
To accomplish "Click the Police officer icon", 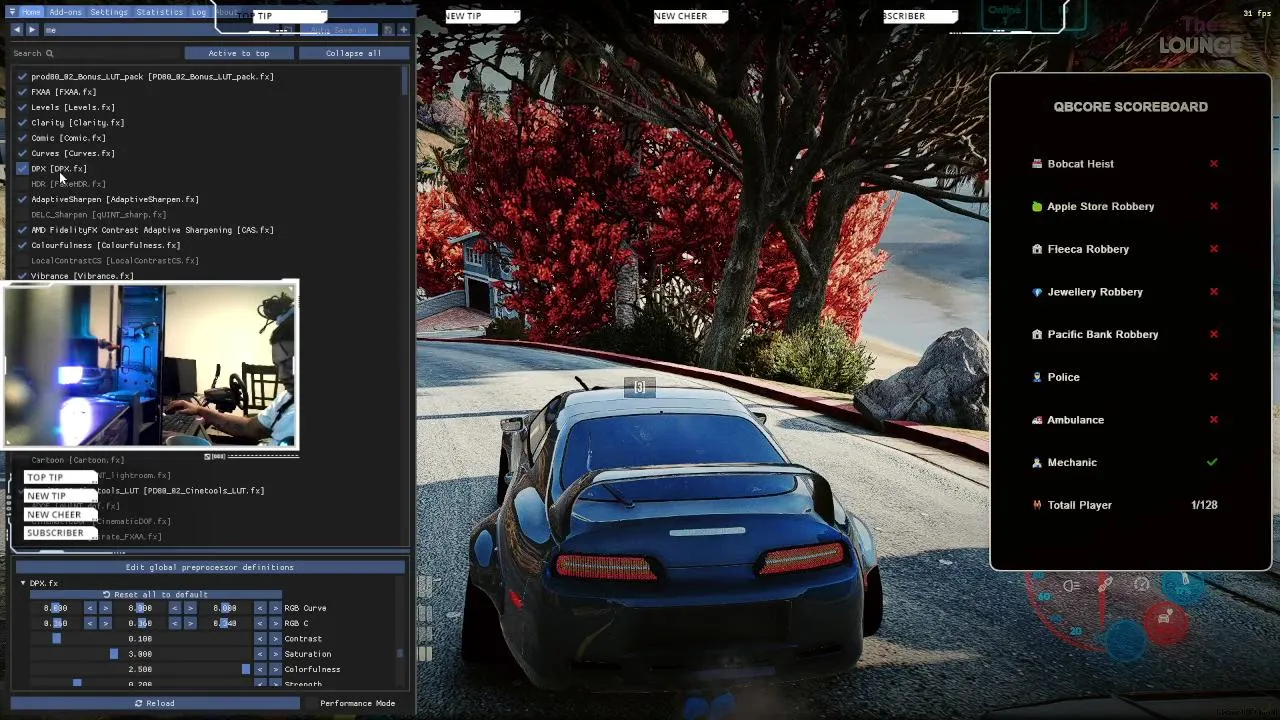I will [x=1037, y=377].
